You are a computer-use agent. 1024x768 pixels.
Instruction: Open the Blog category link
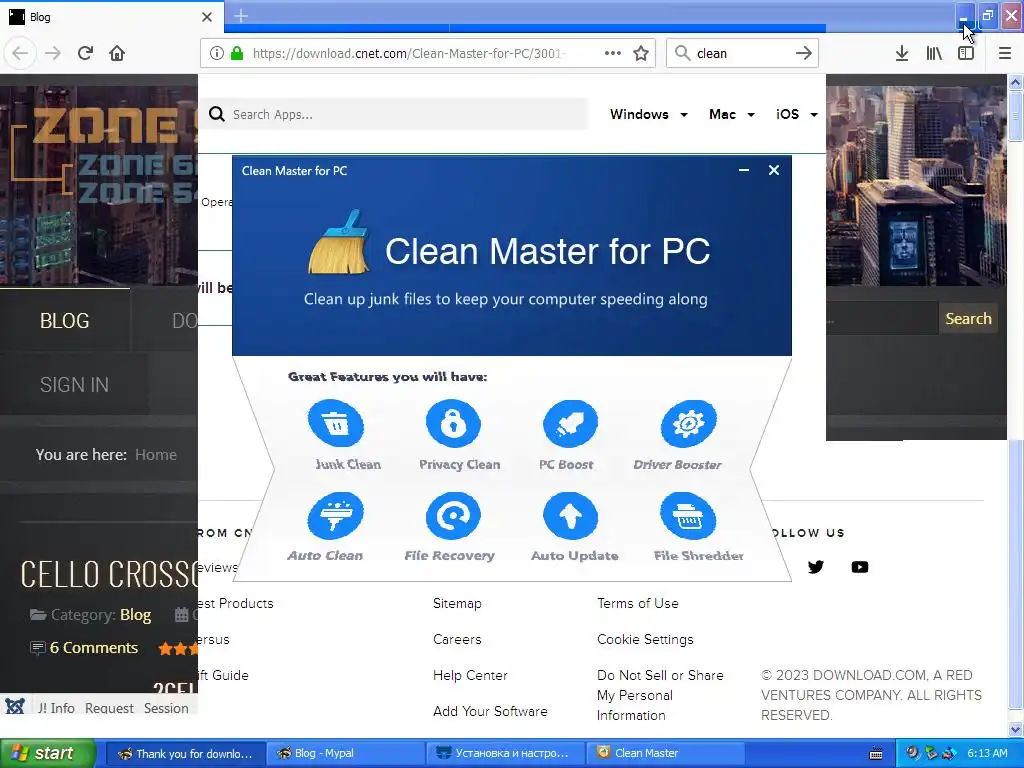point(135,615)
